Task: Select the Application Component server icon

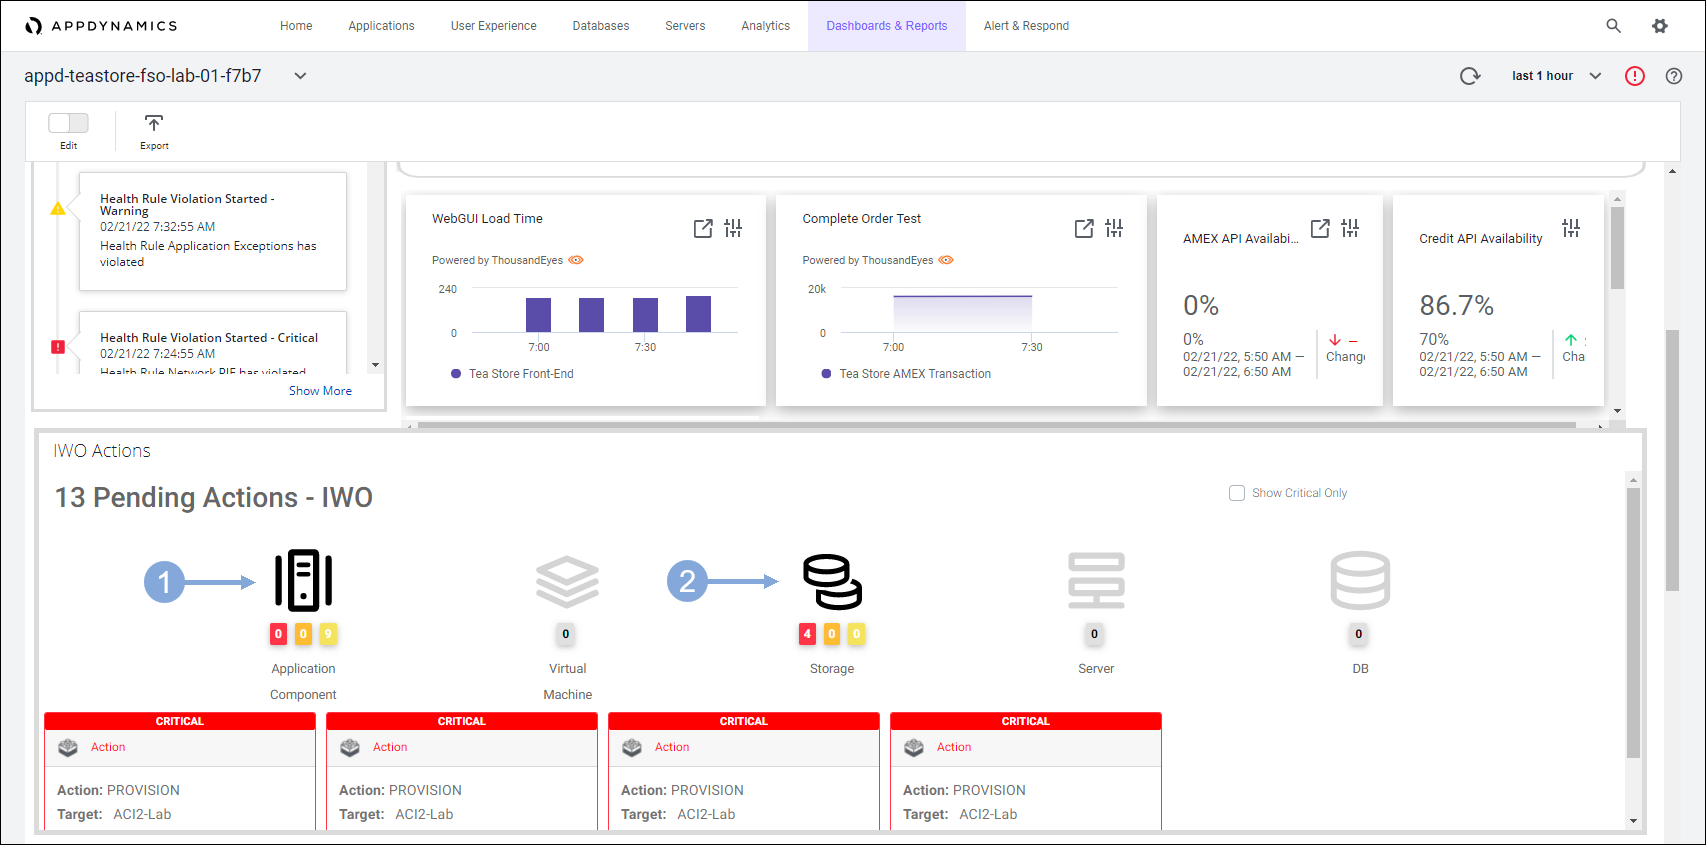Action: click(303, 580)
